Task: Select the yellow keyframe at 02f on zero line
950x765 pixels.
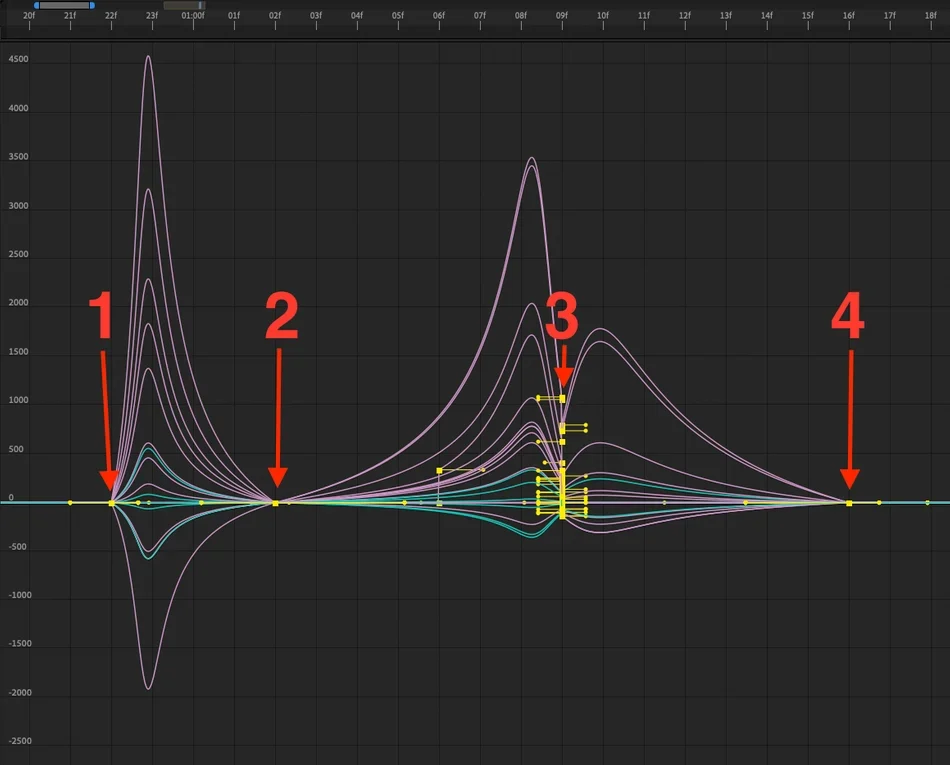Action: (x=275, y=503)
